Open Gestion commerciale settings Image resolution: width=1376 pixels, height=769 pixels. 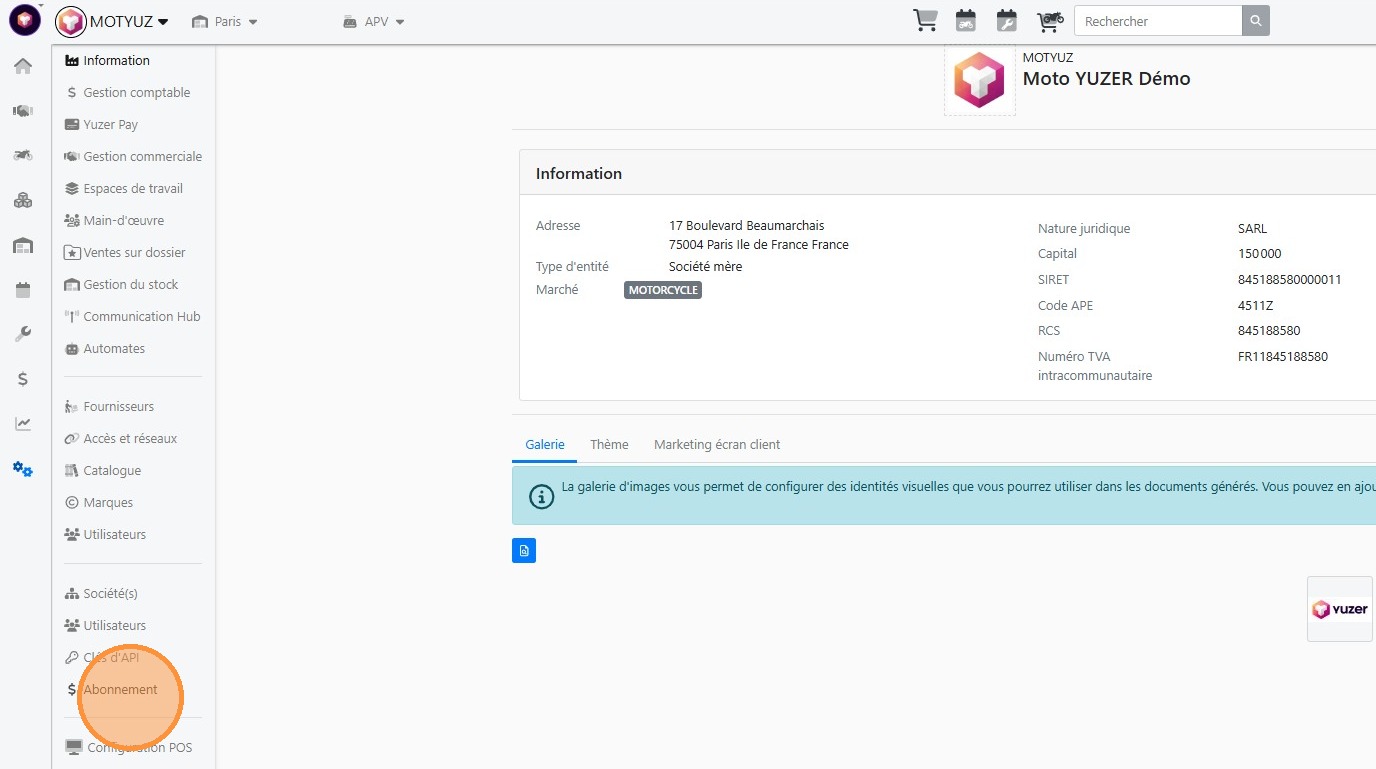134,157
